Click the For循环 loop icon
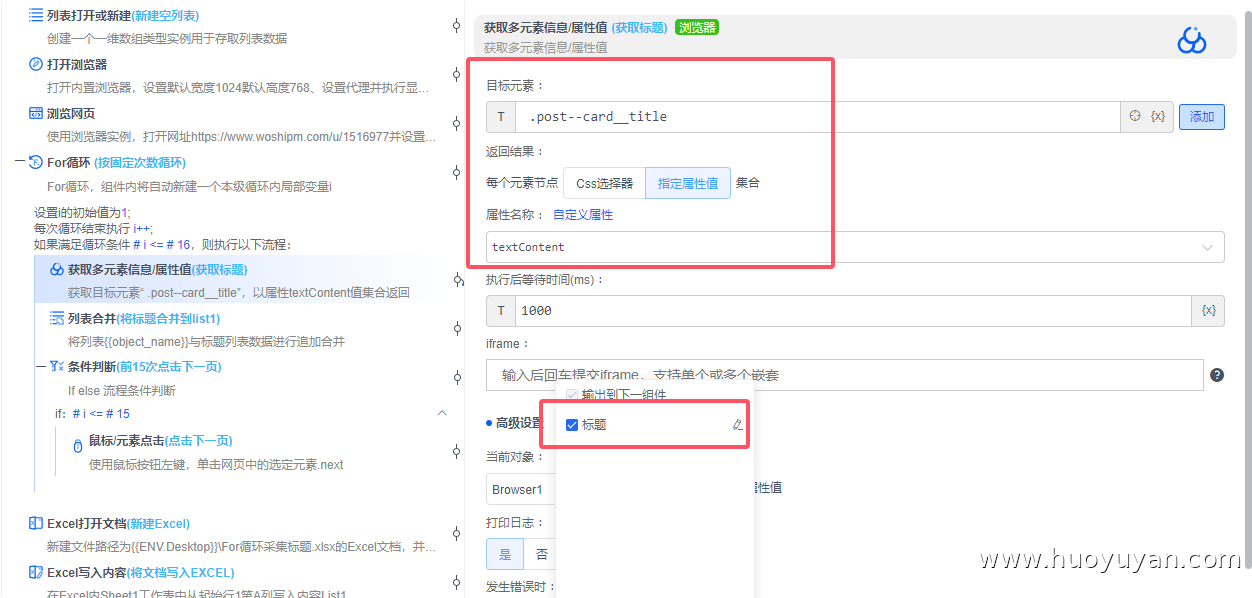 (x=36, y=162)
